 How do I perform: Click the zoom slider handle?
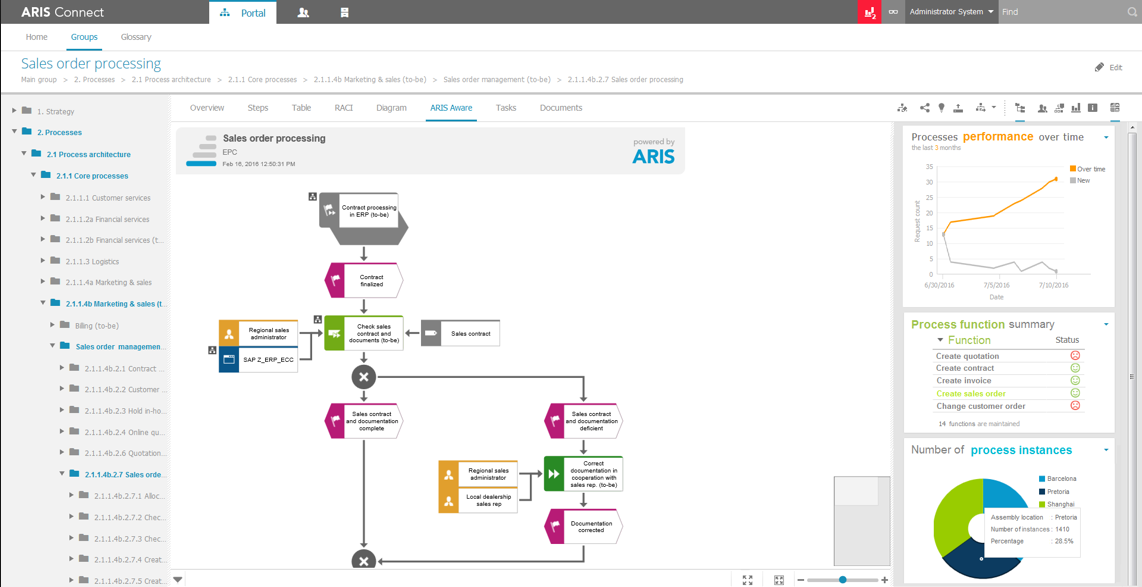coord(843,580)
